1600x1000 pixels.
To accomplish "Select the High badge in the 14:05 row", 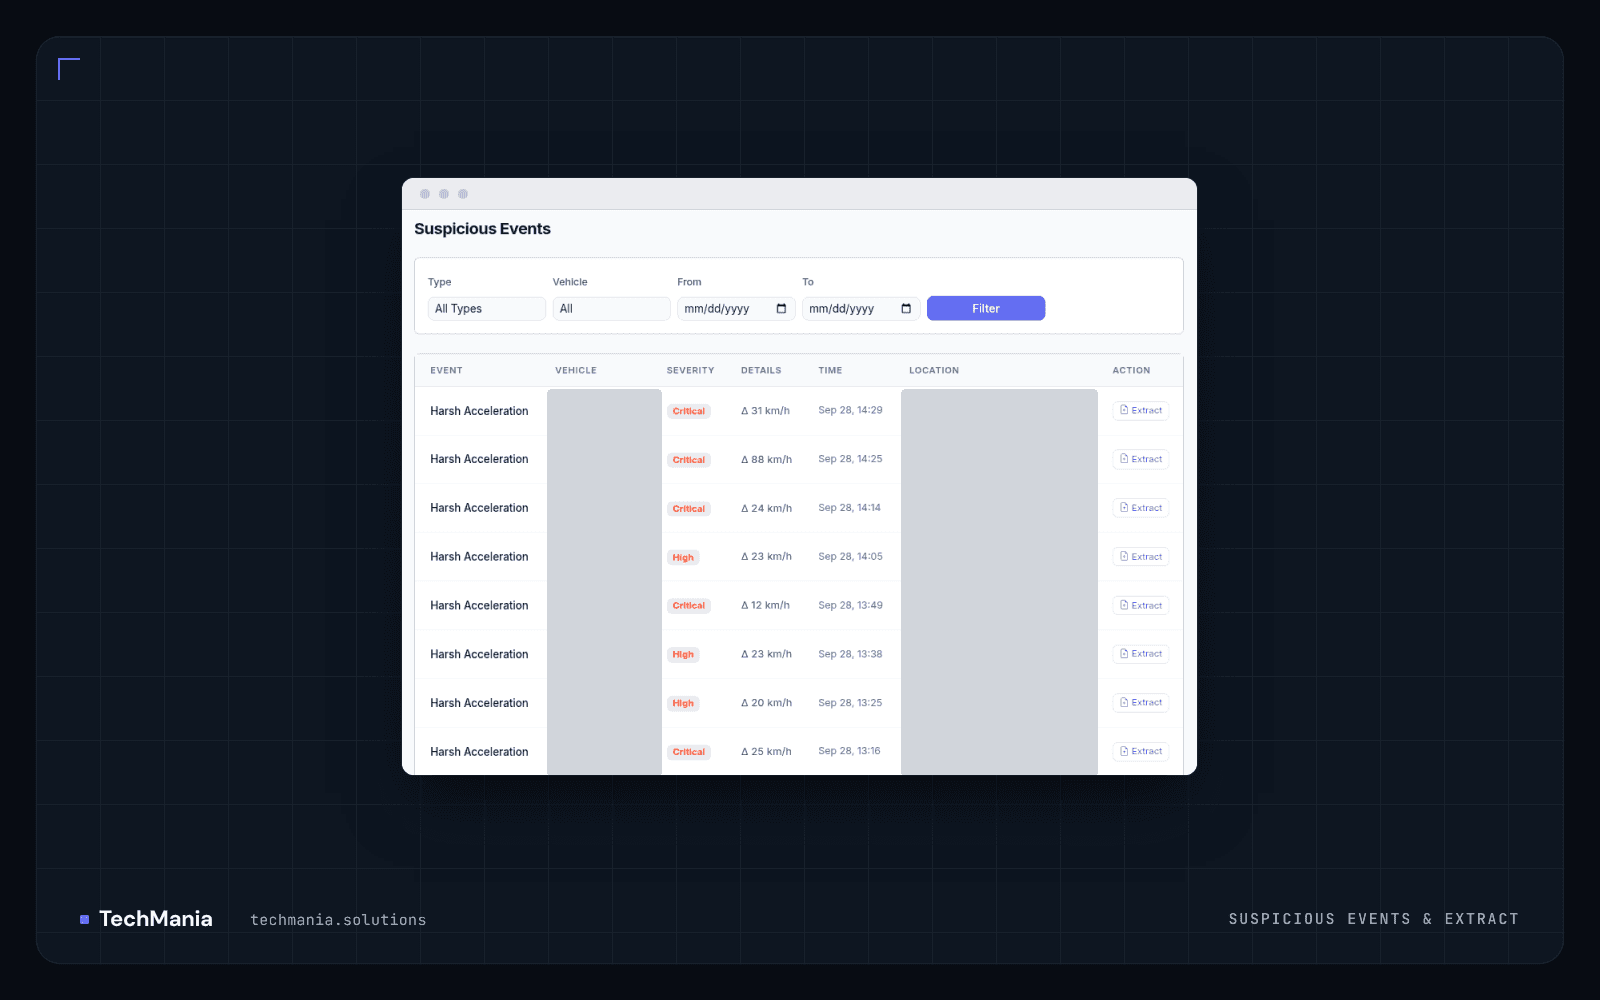I will [683, 557].
